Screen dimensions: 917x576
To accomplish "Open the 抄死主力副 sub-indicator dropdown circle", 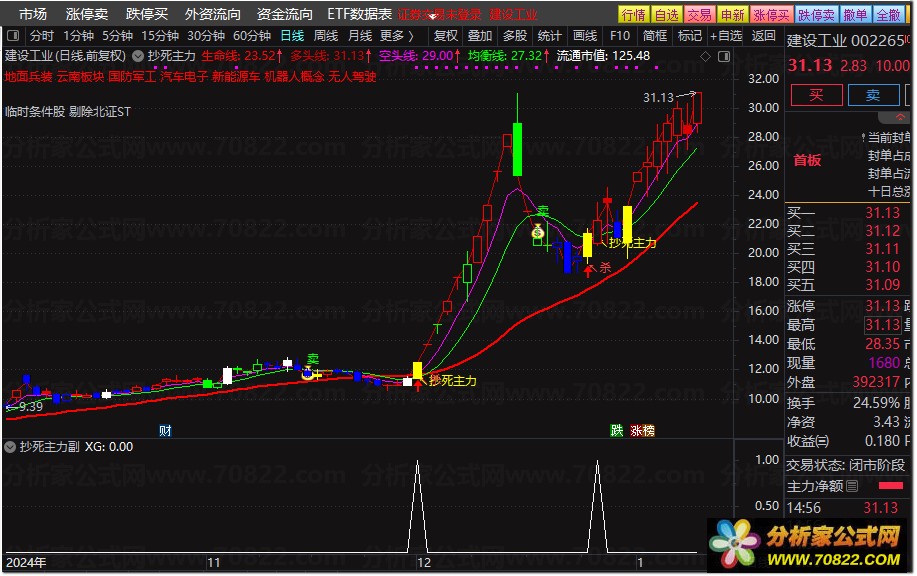I will (x=10, y=447).
